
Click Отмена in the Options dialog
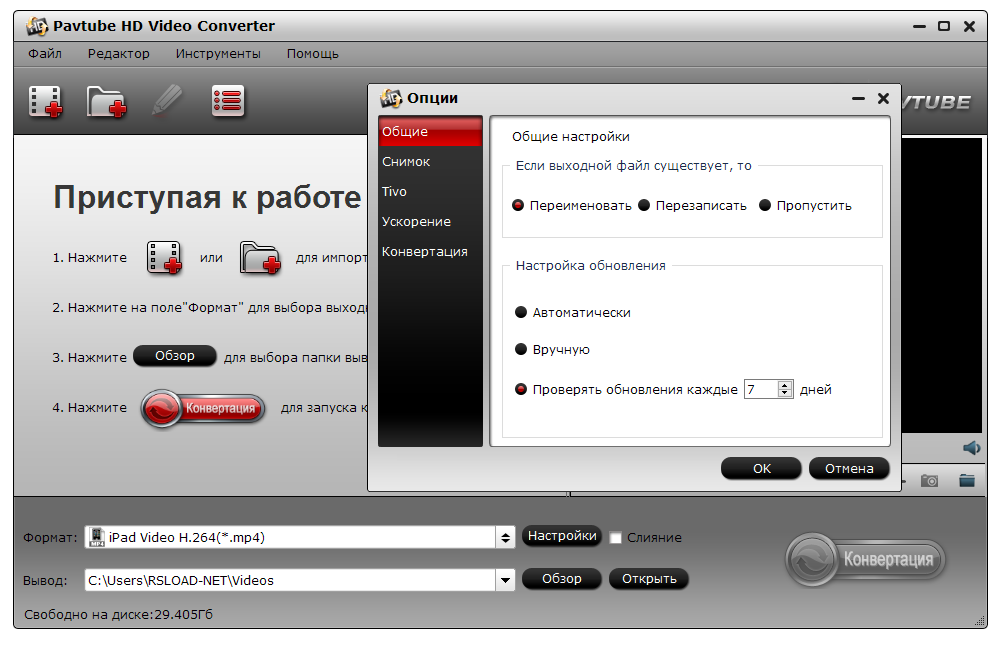click(849, 469)
